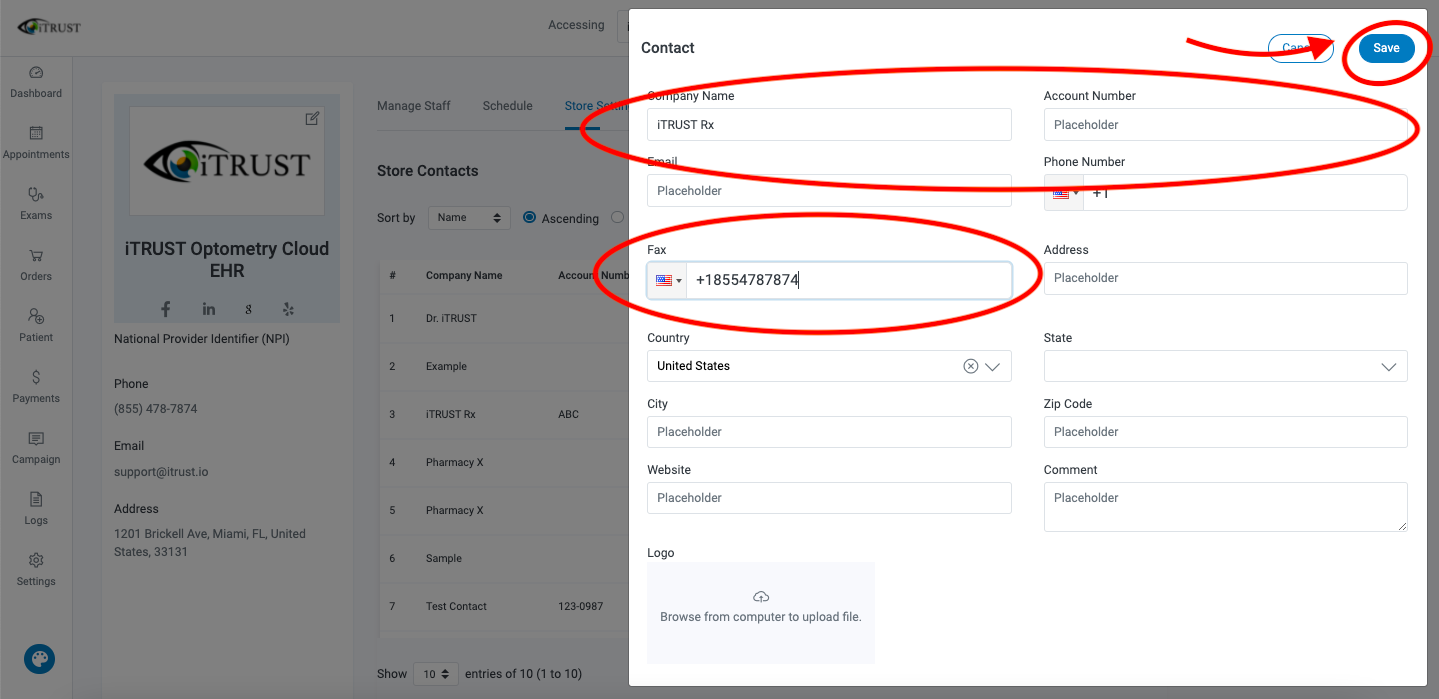Viewport: 1439px width, 699px height.
Task: Expand the State dropdown
Action: pos(1390,366)
